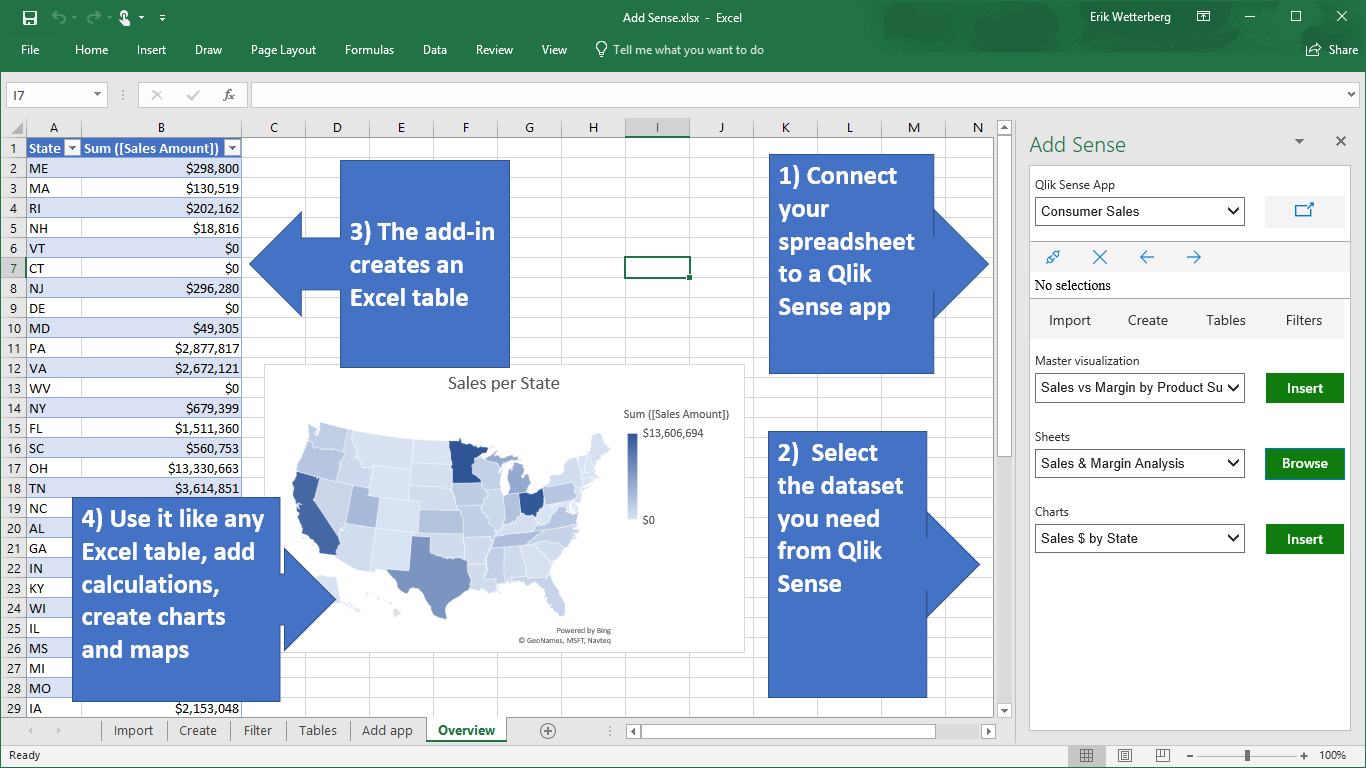Viewport: 1366px width, 768px height.
Task: Click the Select All corner triangle
Action: coord(17,128)
